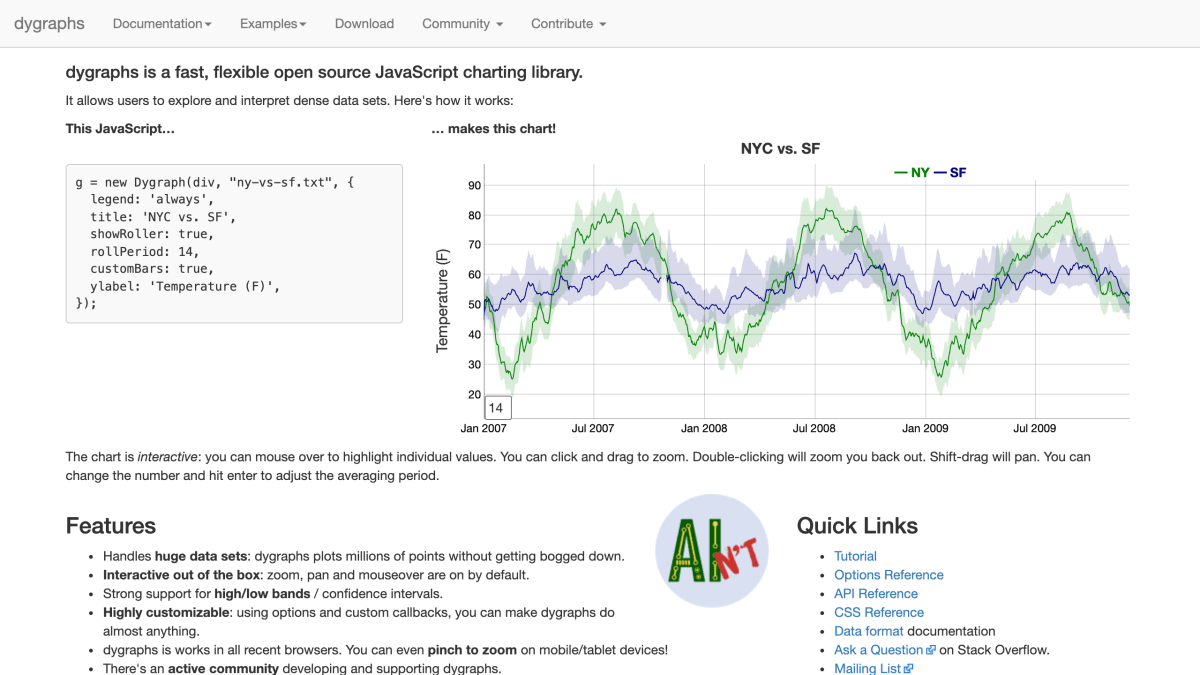Click the 30 y-axis tick label
This screenshot has height=675, width=1200.
474,364
